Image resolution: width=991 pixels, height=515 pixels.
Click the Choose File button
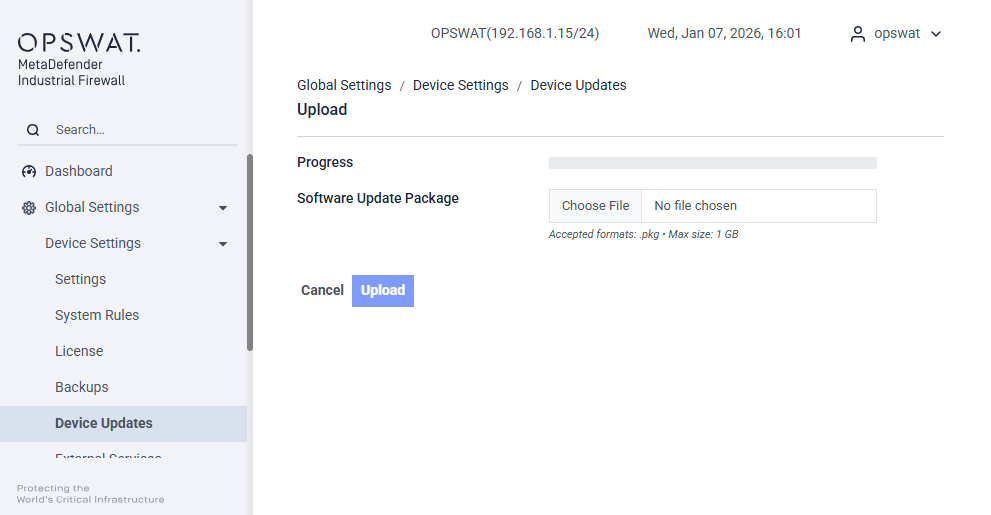pyautogui.click(x=595, y=206)
